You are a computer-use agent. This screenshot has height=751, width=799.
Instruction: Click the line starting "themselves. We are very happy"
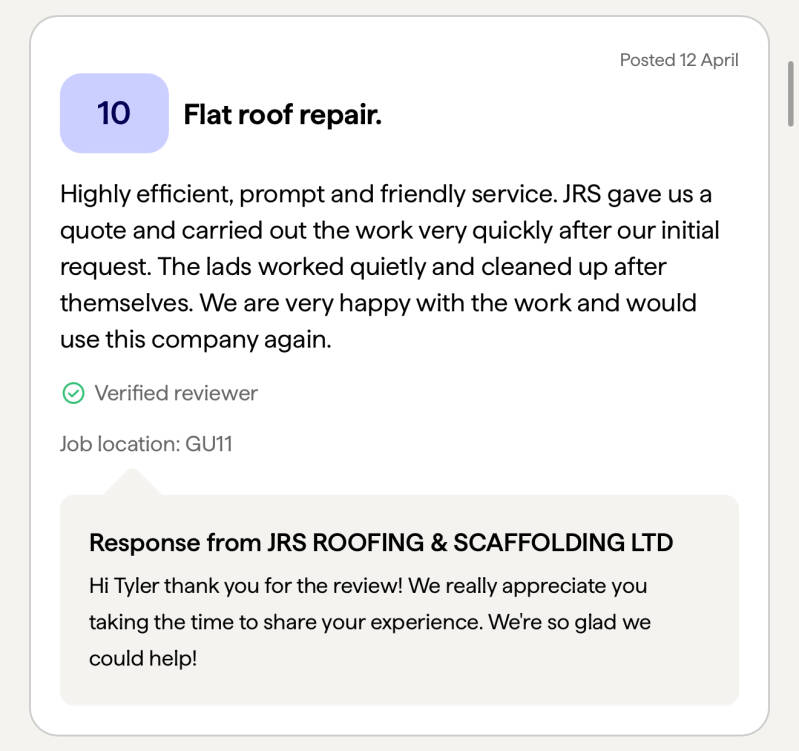pyautogui.click(x=378, y=303)
